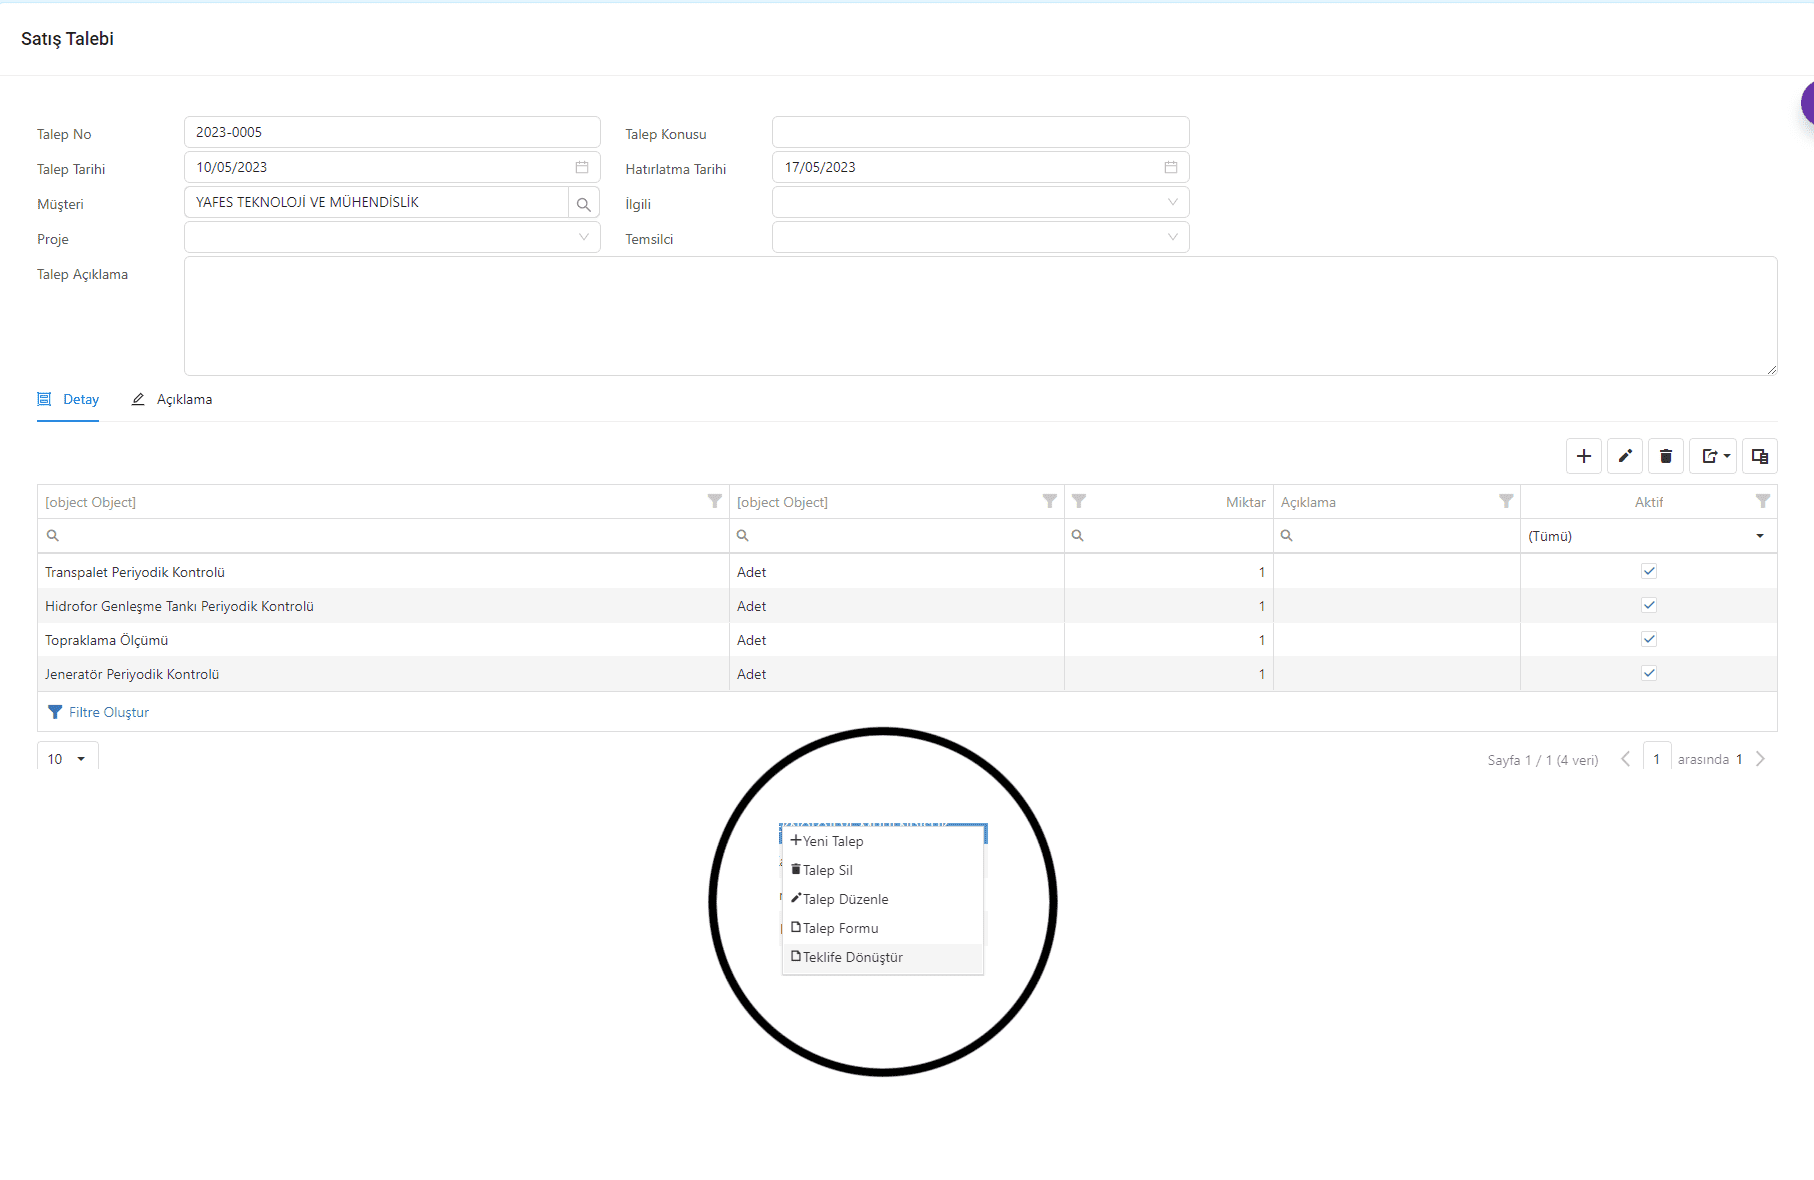Viewport: 1814px width, 1180px height.
Task: Toggle Aktif checkbox for Hidrofor Genleşme Tankı row
Action: coord(1649,605)
